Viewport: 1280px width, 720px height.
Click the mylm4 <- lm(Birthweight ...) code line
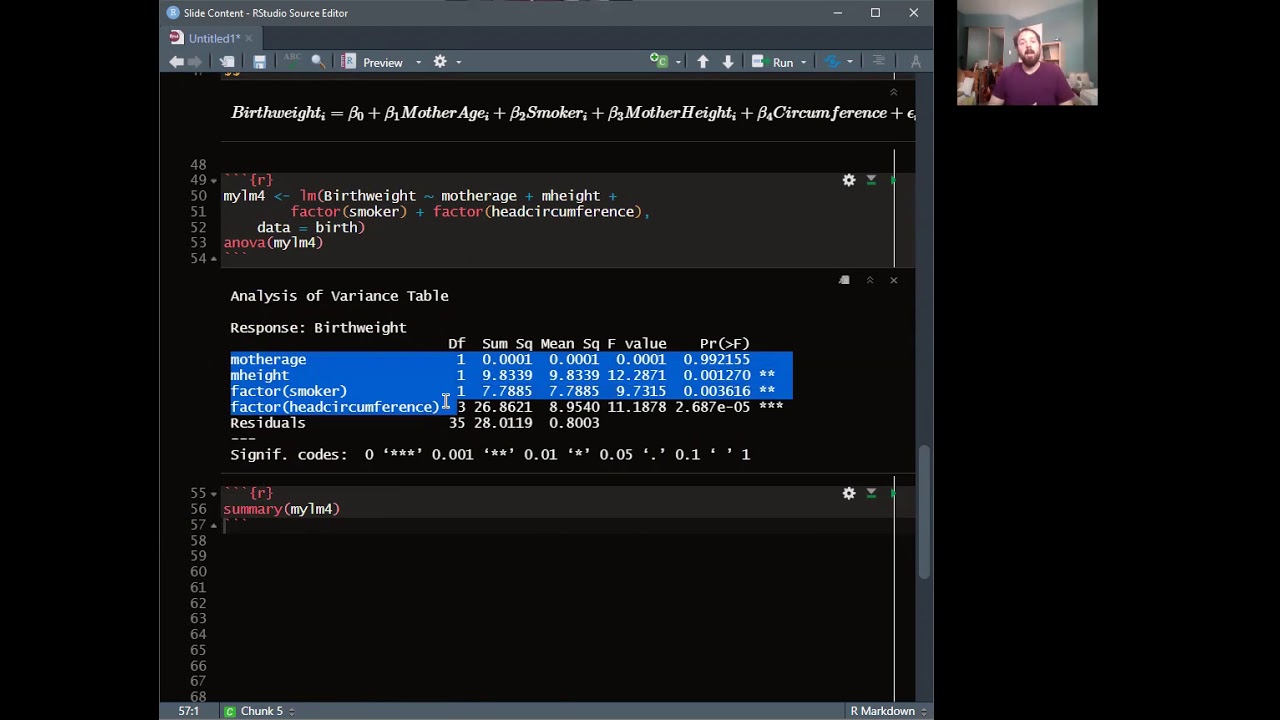420,196
